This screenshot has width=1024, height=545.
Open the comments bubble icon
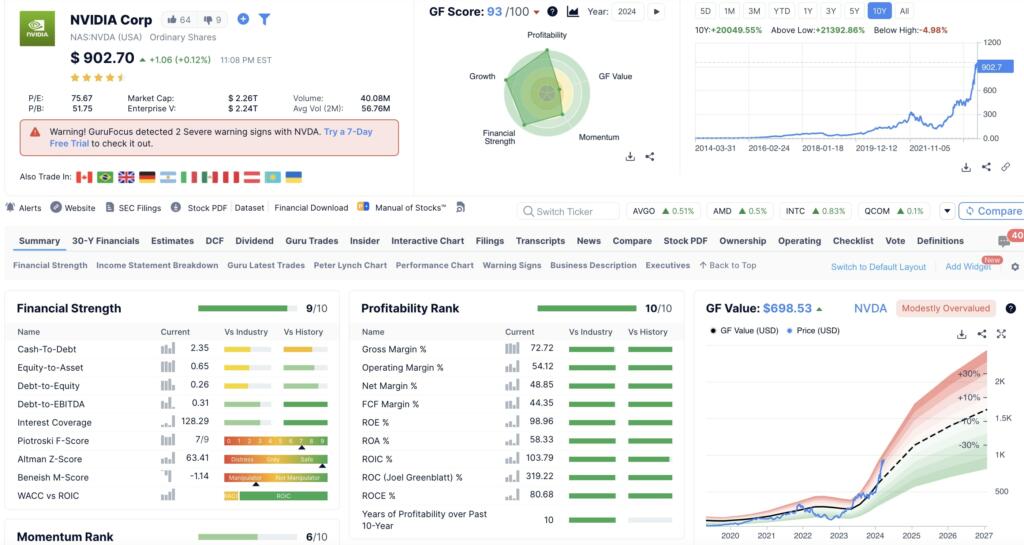[1003, 241]
